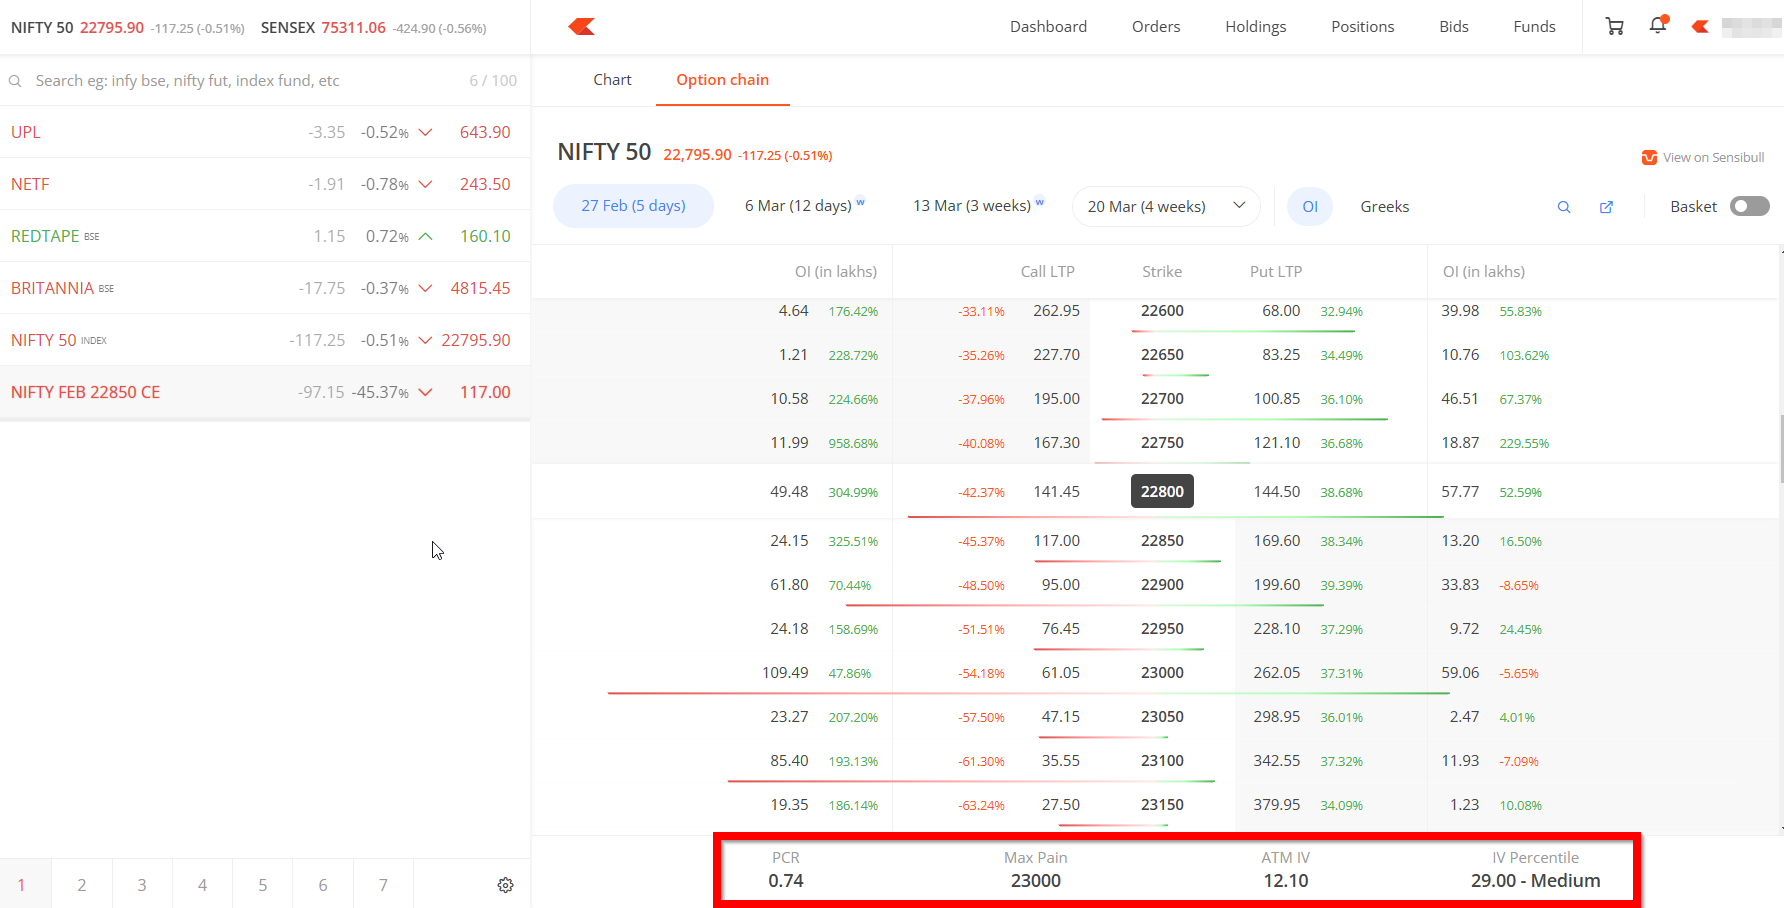Screen dimensions: 1784x908
Task: Open the shopping cart icon
Action: point(1614,27)
